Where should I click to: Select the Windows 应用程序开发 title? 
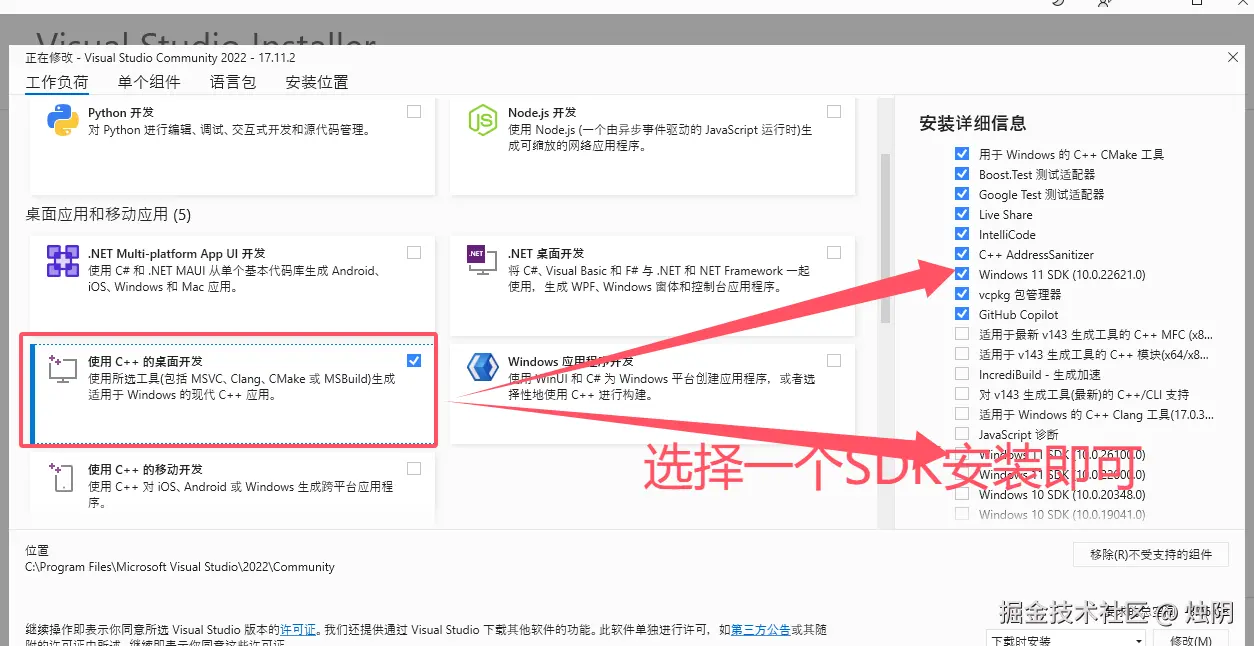click(571, 362)
